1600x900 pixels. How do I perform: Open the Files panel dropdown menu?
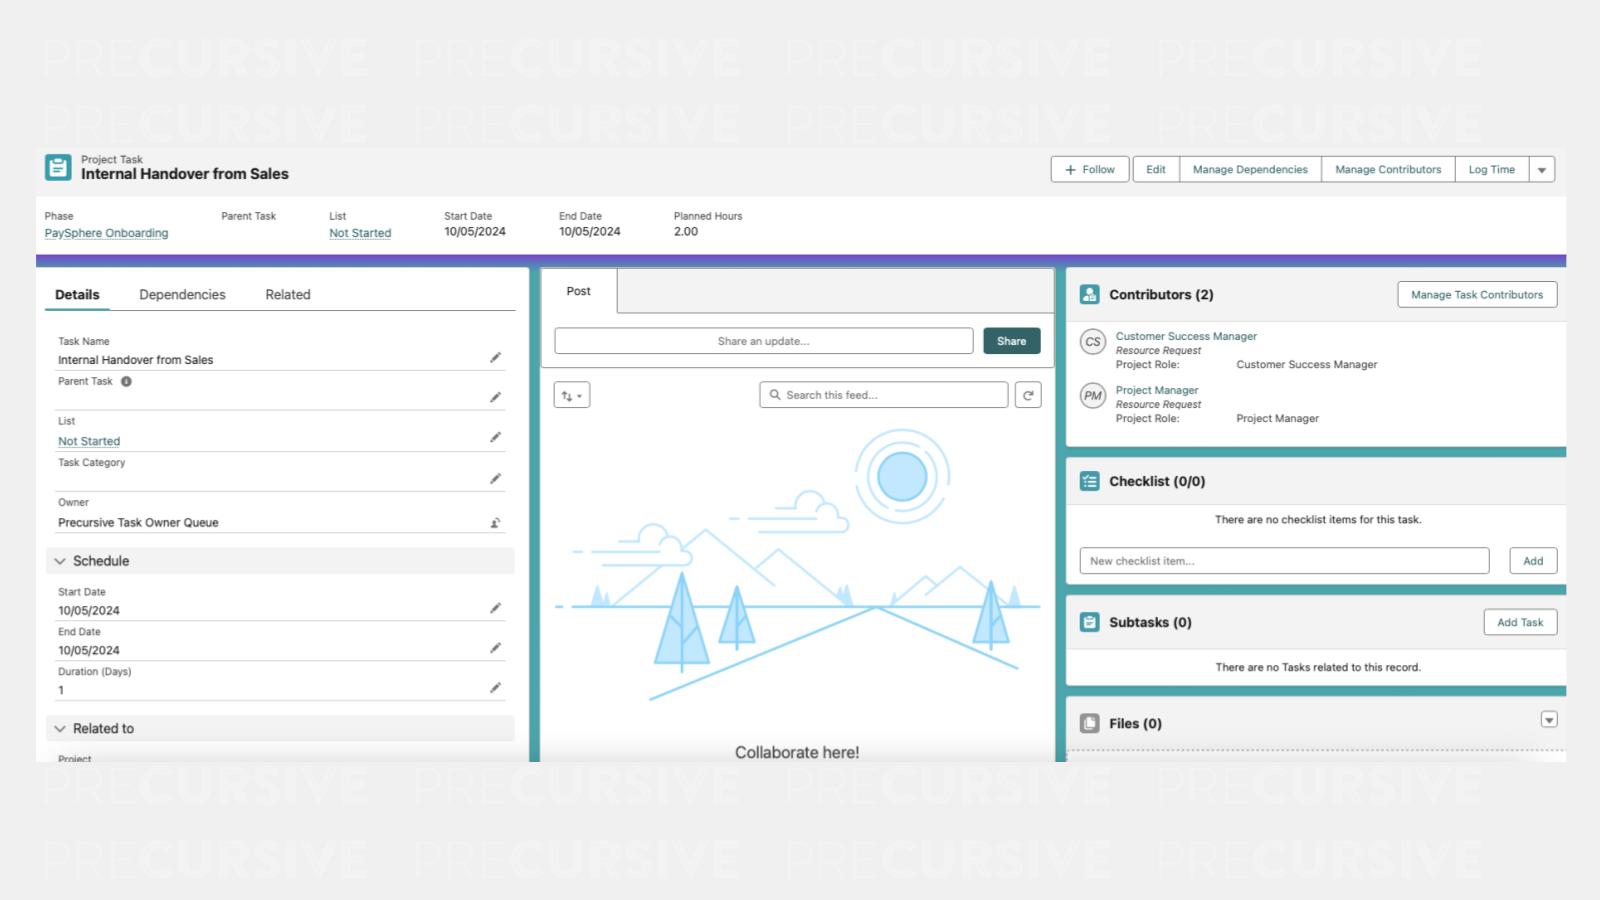click(1548, 720)
